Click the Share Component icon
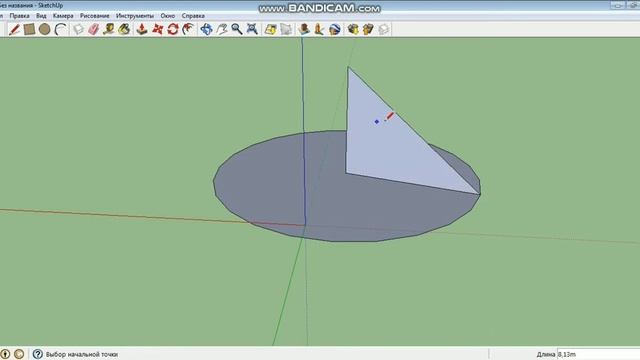640x360 pixels. [x=384, y=29]
